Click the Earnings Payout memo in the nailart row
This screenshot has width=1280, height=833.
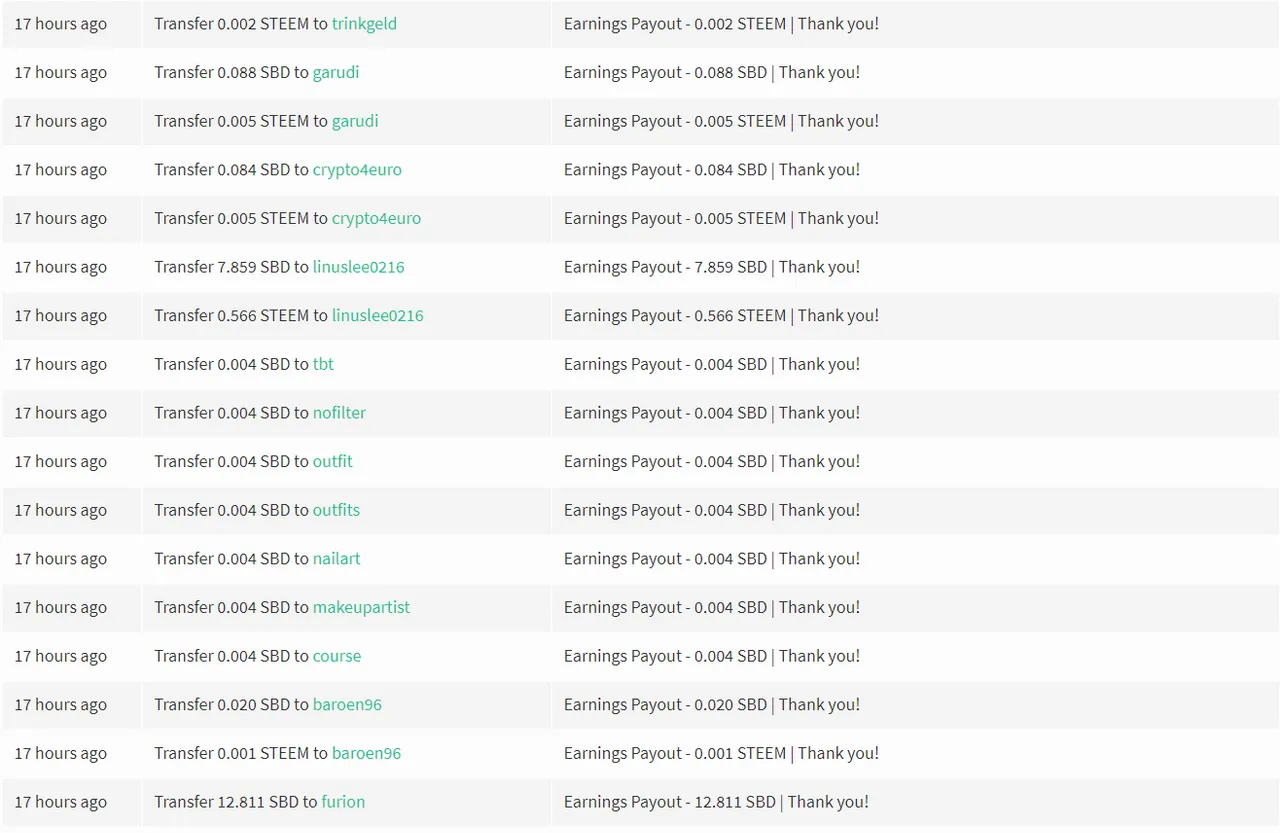point(712,559)
